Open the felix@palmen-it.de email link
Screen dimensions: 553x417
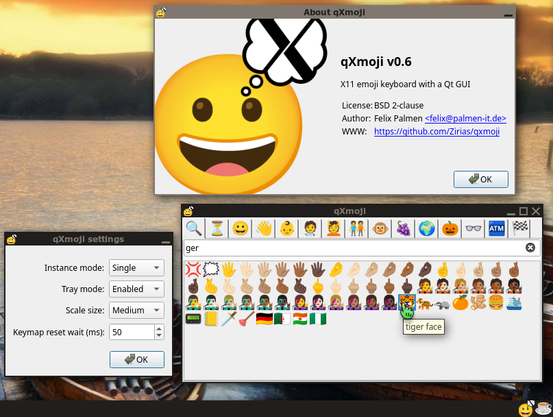466,118
